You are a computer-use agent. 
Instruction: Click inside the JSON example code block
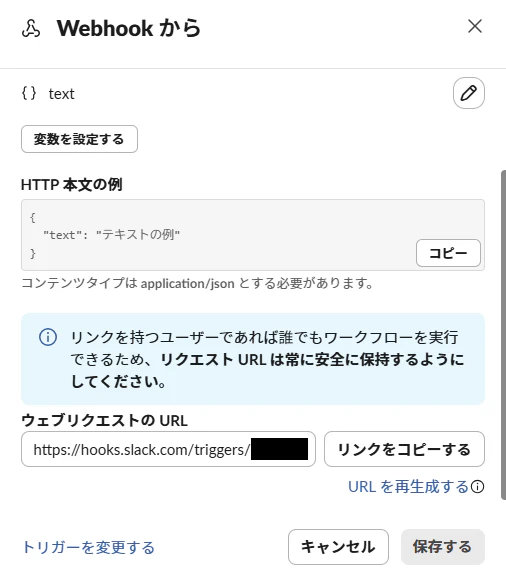pos(219,235)
